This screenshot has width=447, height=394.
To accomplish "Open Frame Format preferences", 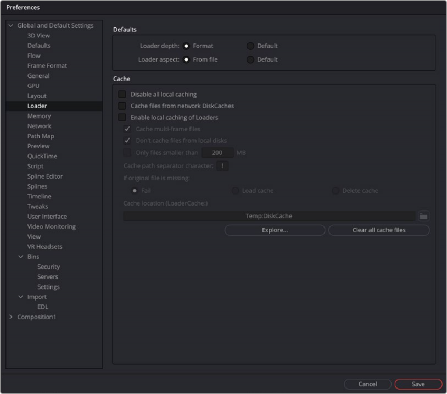I will pos(47,66).
